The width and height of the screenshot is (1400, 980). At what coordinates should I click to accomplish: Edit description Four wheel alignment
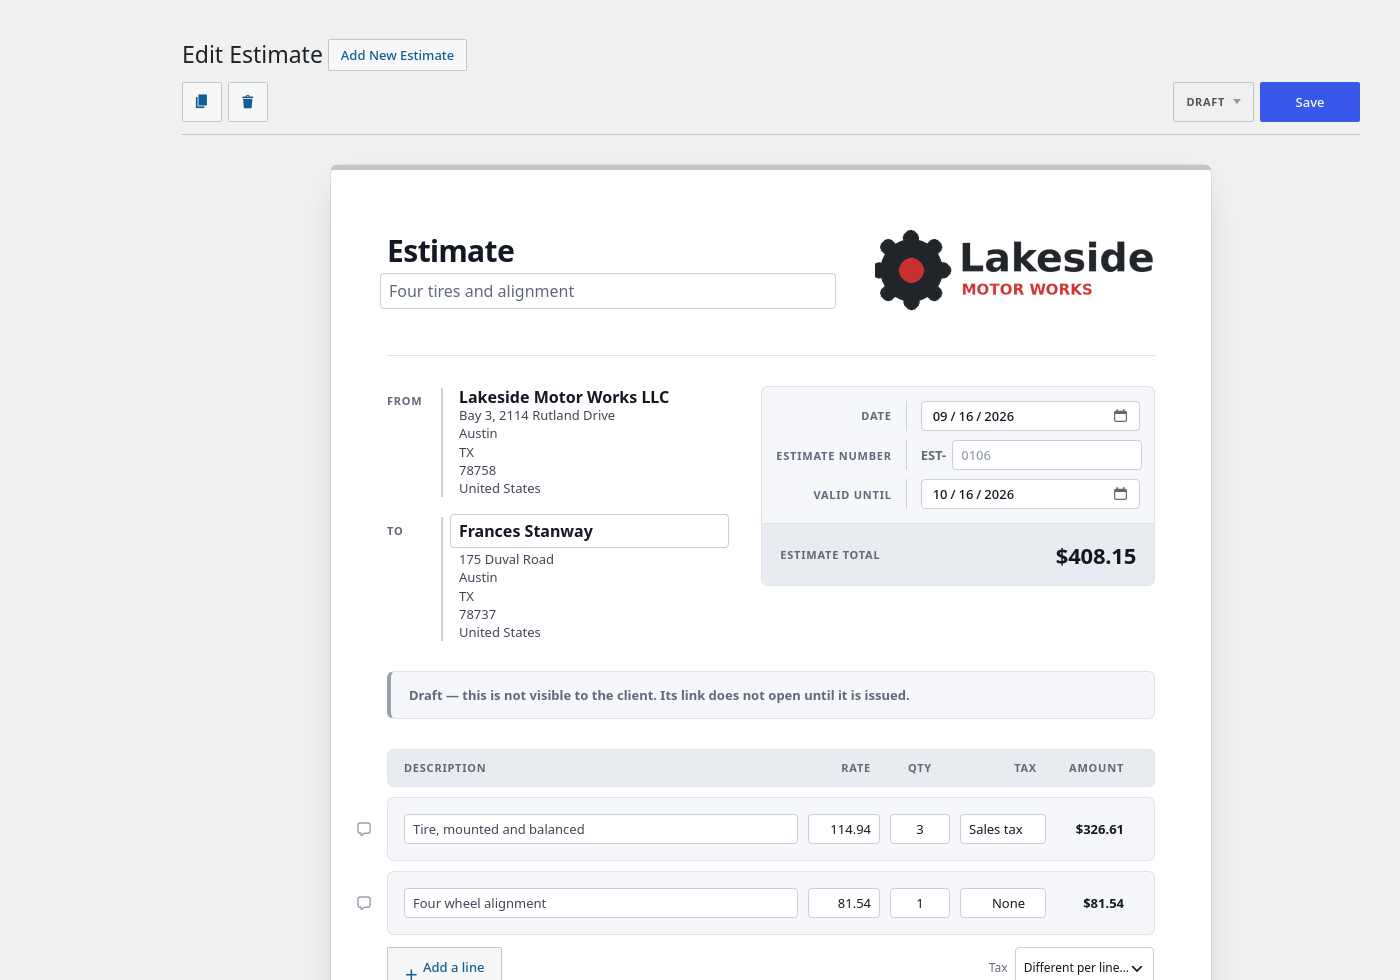[x=601, y=903]
